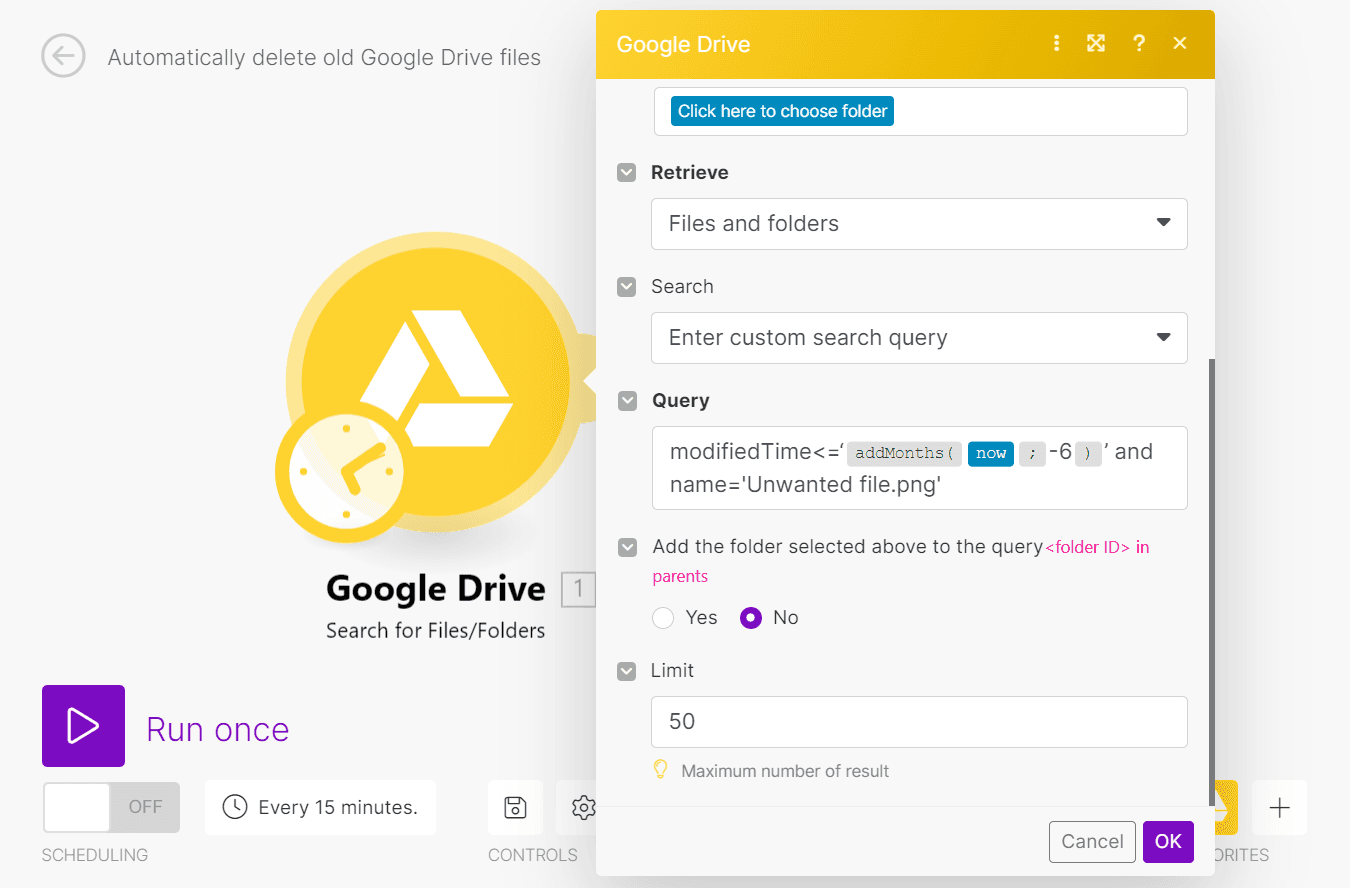The image size is (1350, 888).
Task: Open the Retrieve dropdown showing Files and folders
Action: coord(918,224)
